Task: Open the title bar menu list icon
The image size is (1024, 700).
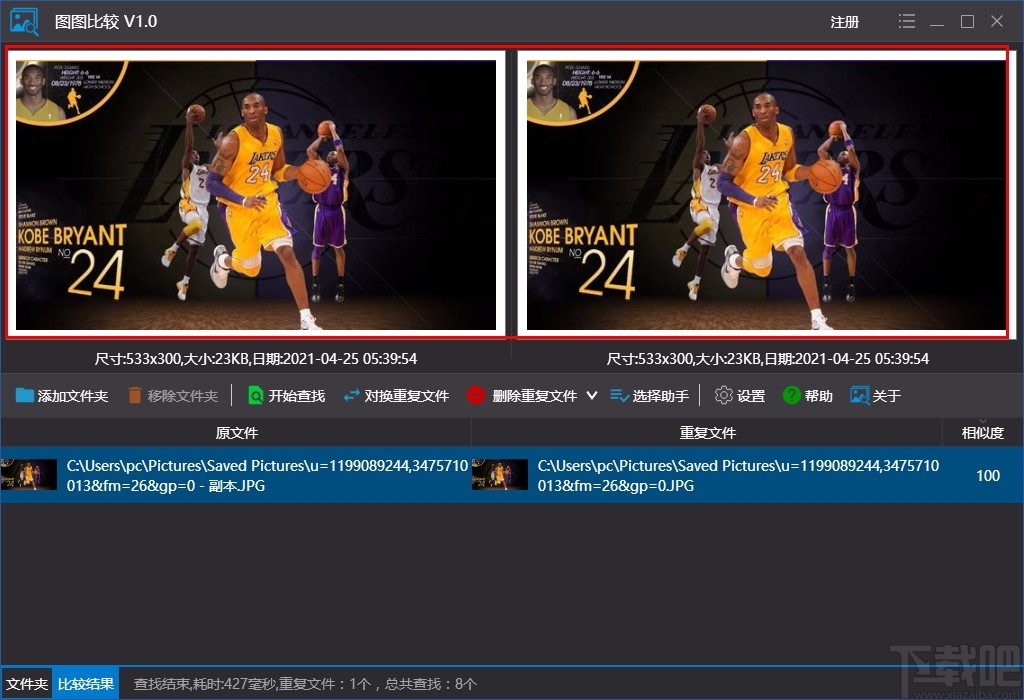Action: coord(906,22)
